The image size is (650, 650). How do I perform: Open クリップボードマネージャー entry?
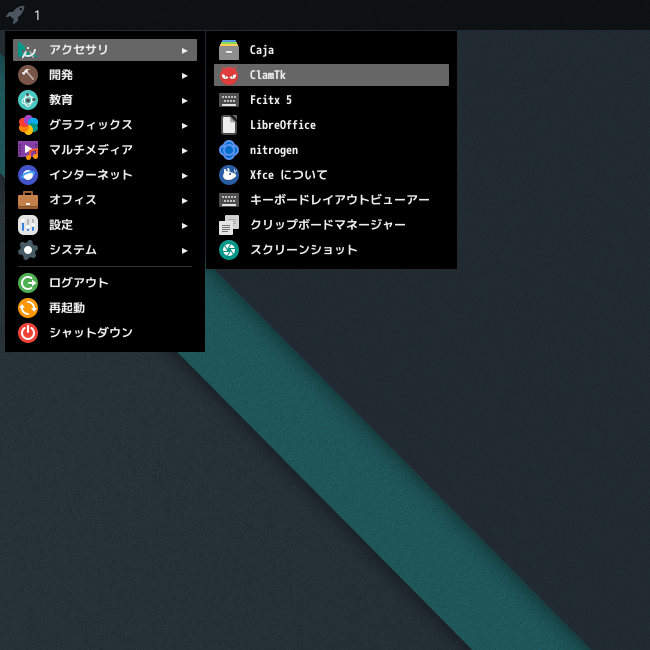coord(331,225)
